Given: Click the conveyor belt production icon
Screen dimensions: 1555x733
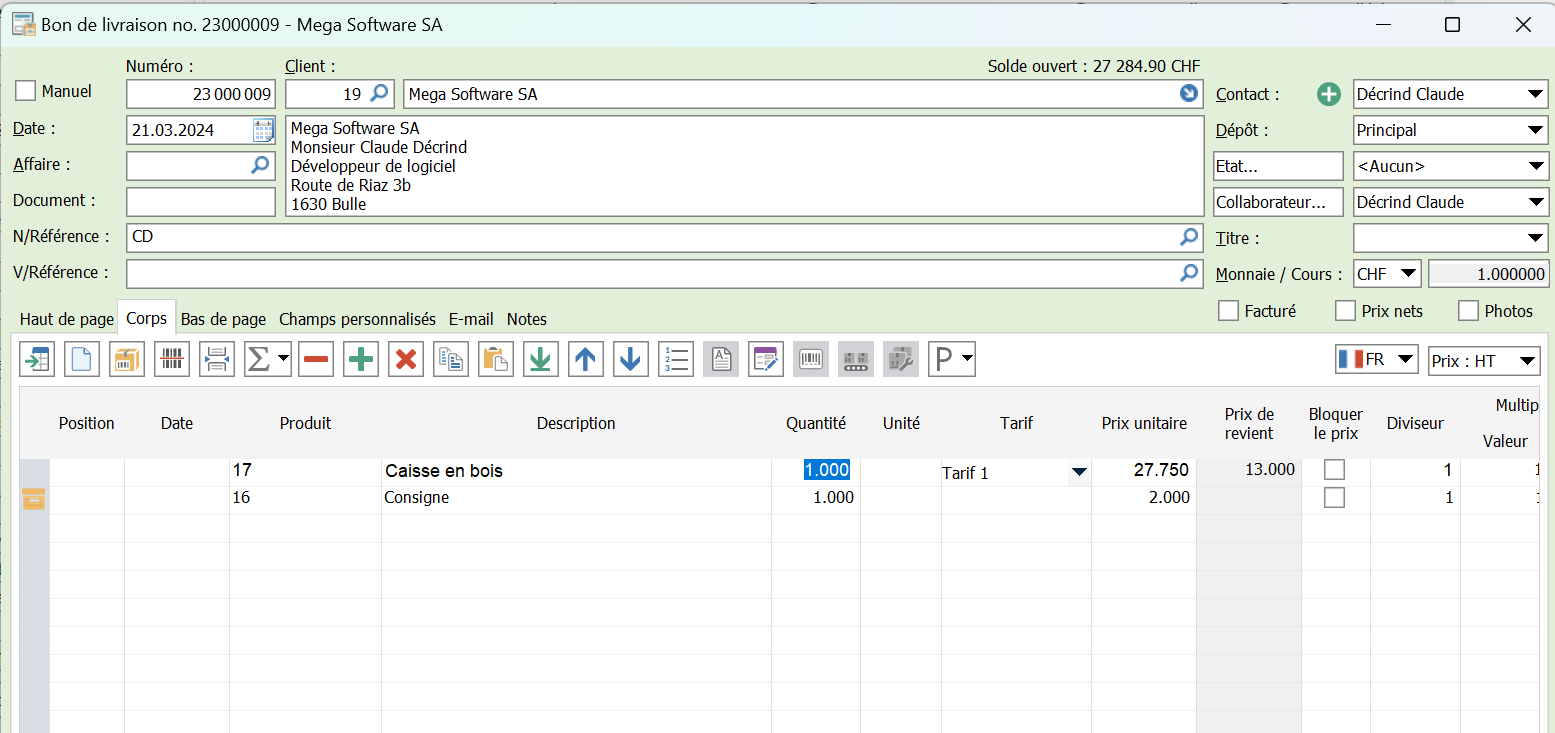Looking at the screenshot, I should (856, 359).
